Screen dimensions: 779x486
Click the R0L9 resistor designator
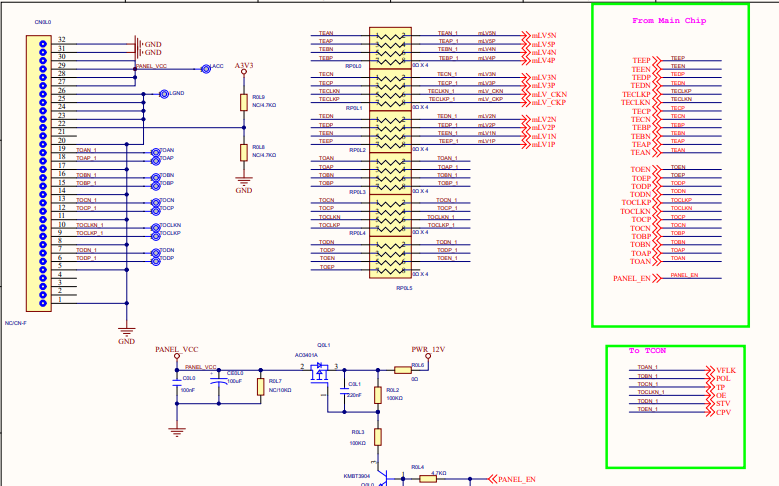(x=258, y=97)
